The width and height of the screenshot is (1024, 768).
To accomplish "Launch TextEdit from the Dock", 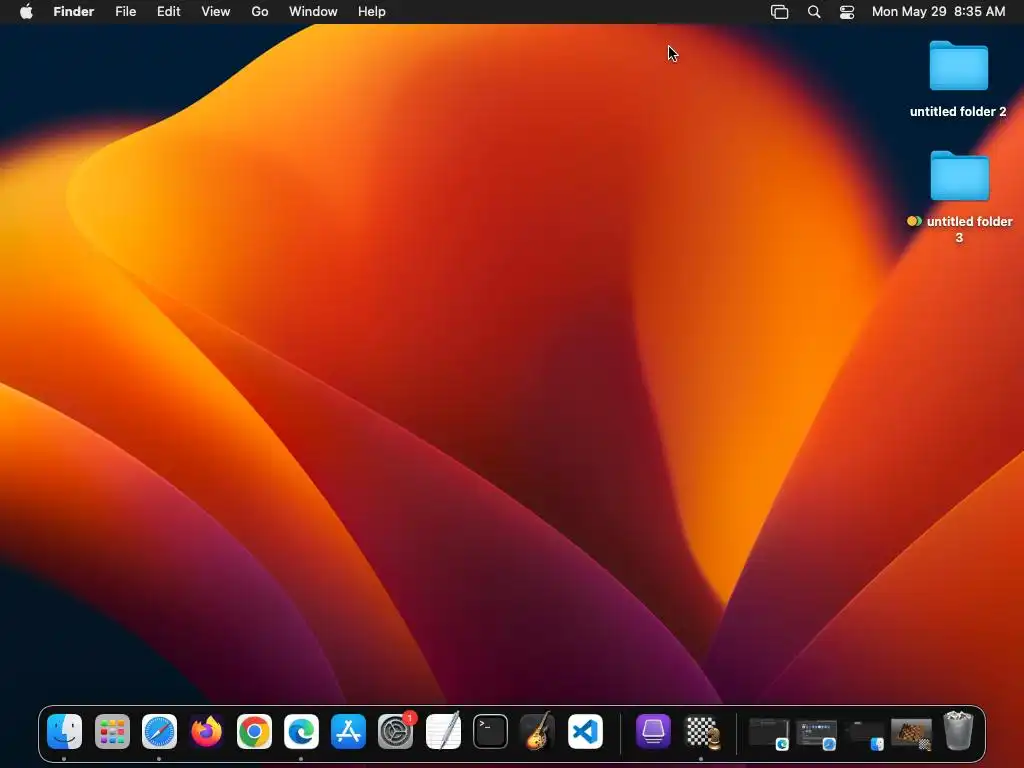I will (443, 731).
